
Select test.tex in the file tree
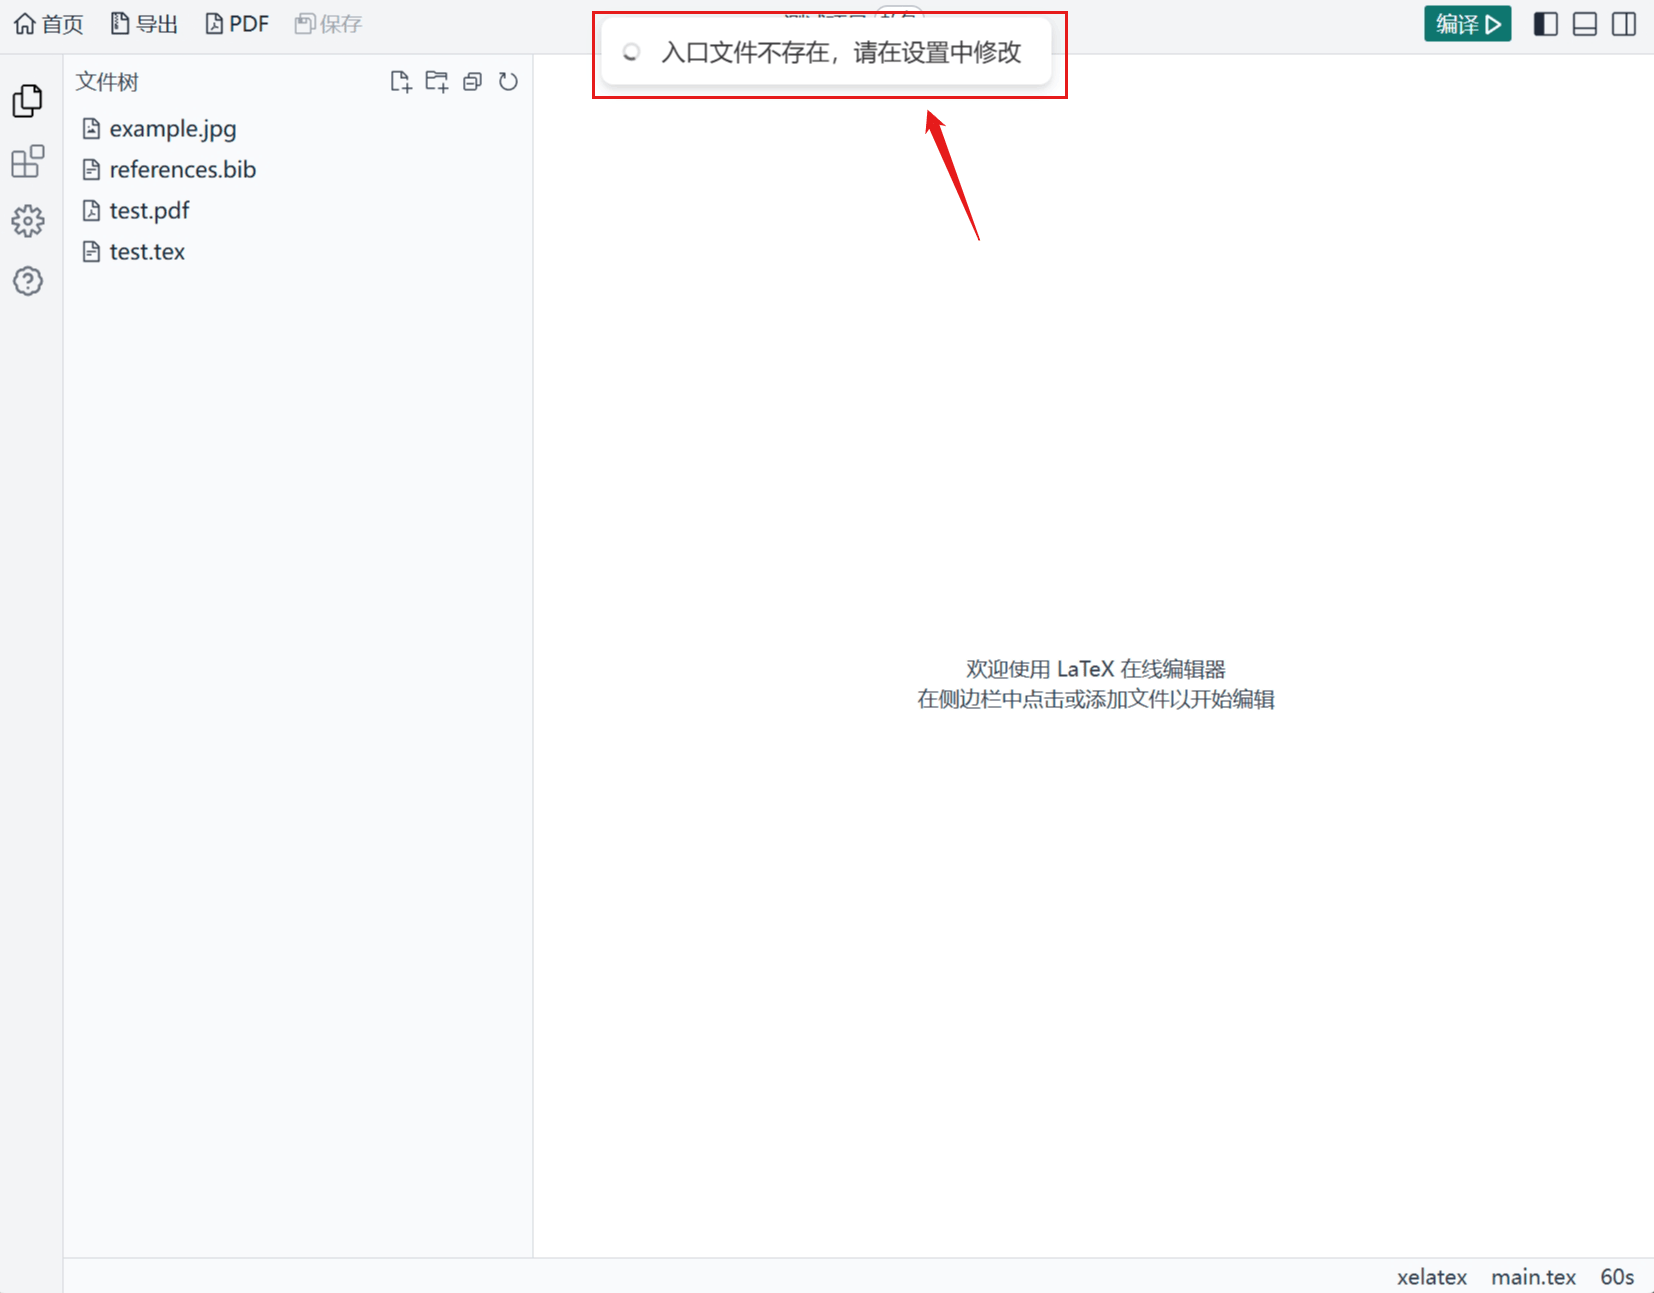tap(146, 251)
